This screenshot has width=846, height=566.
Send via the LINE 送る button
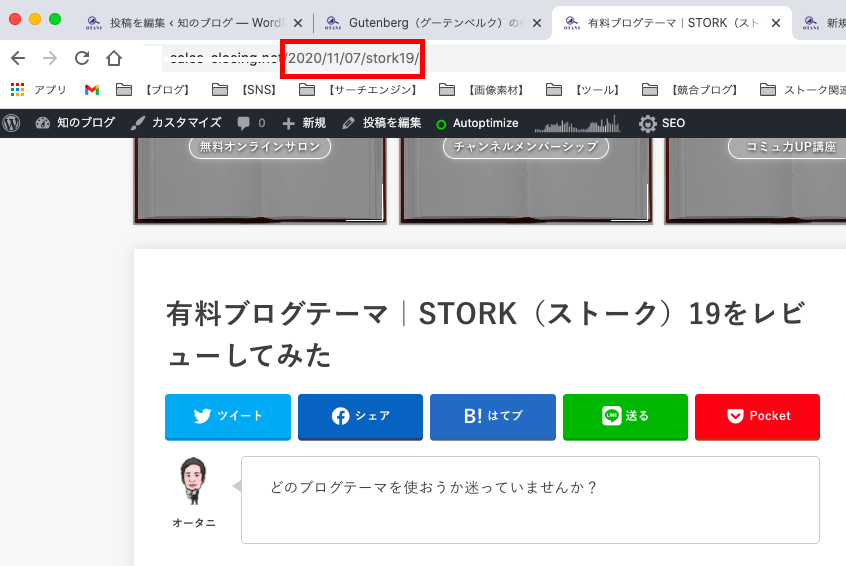(625, 417)
